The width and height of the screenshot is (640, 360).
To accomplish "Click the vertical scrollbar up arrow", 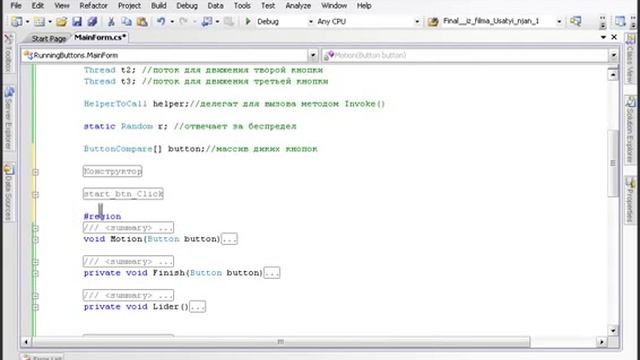I will [x=613, y=75].
